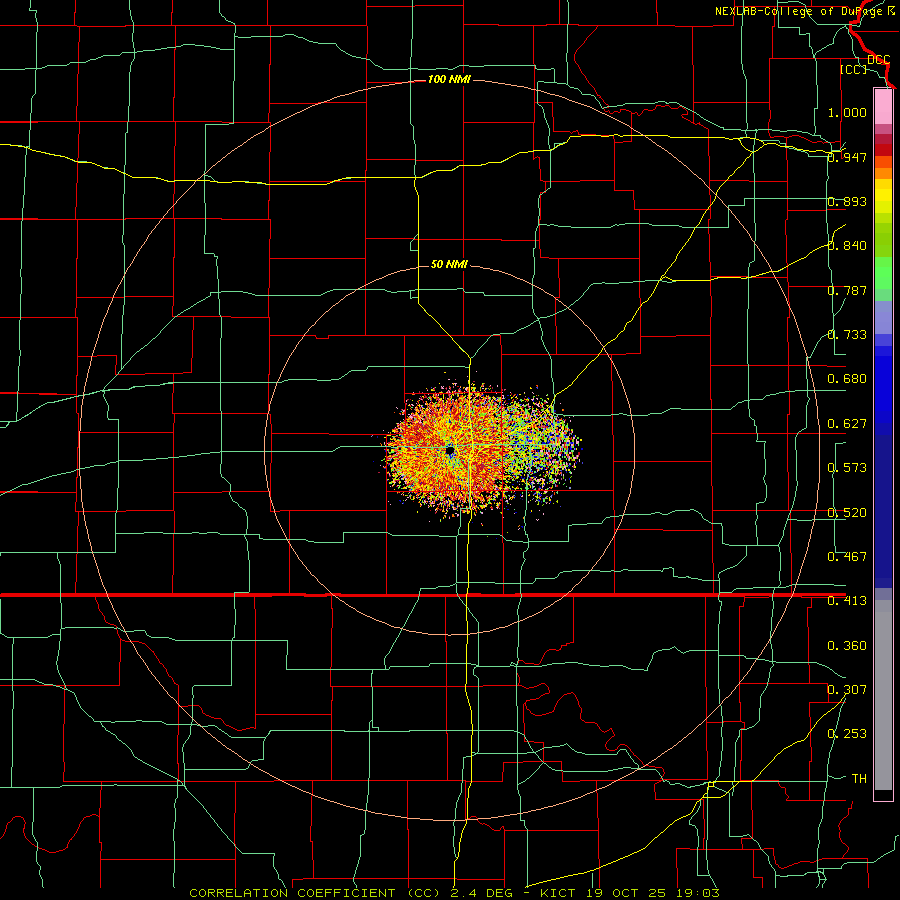
Task: Click the 0.840 legend value
Action: (847, 246)
